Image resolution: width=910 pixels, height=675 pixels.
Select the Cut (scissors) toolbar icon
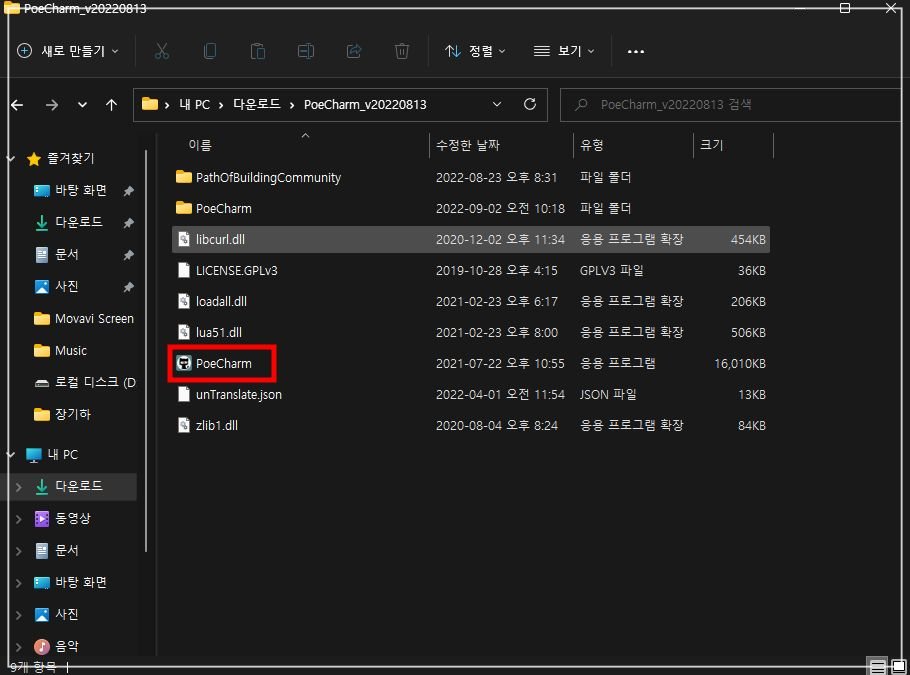162,51
